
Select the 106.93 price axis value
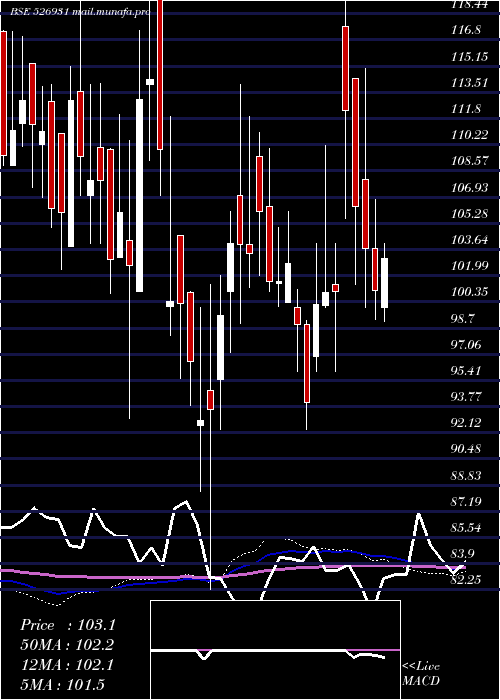tap(470, 188)
